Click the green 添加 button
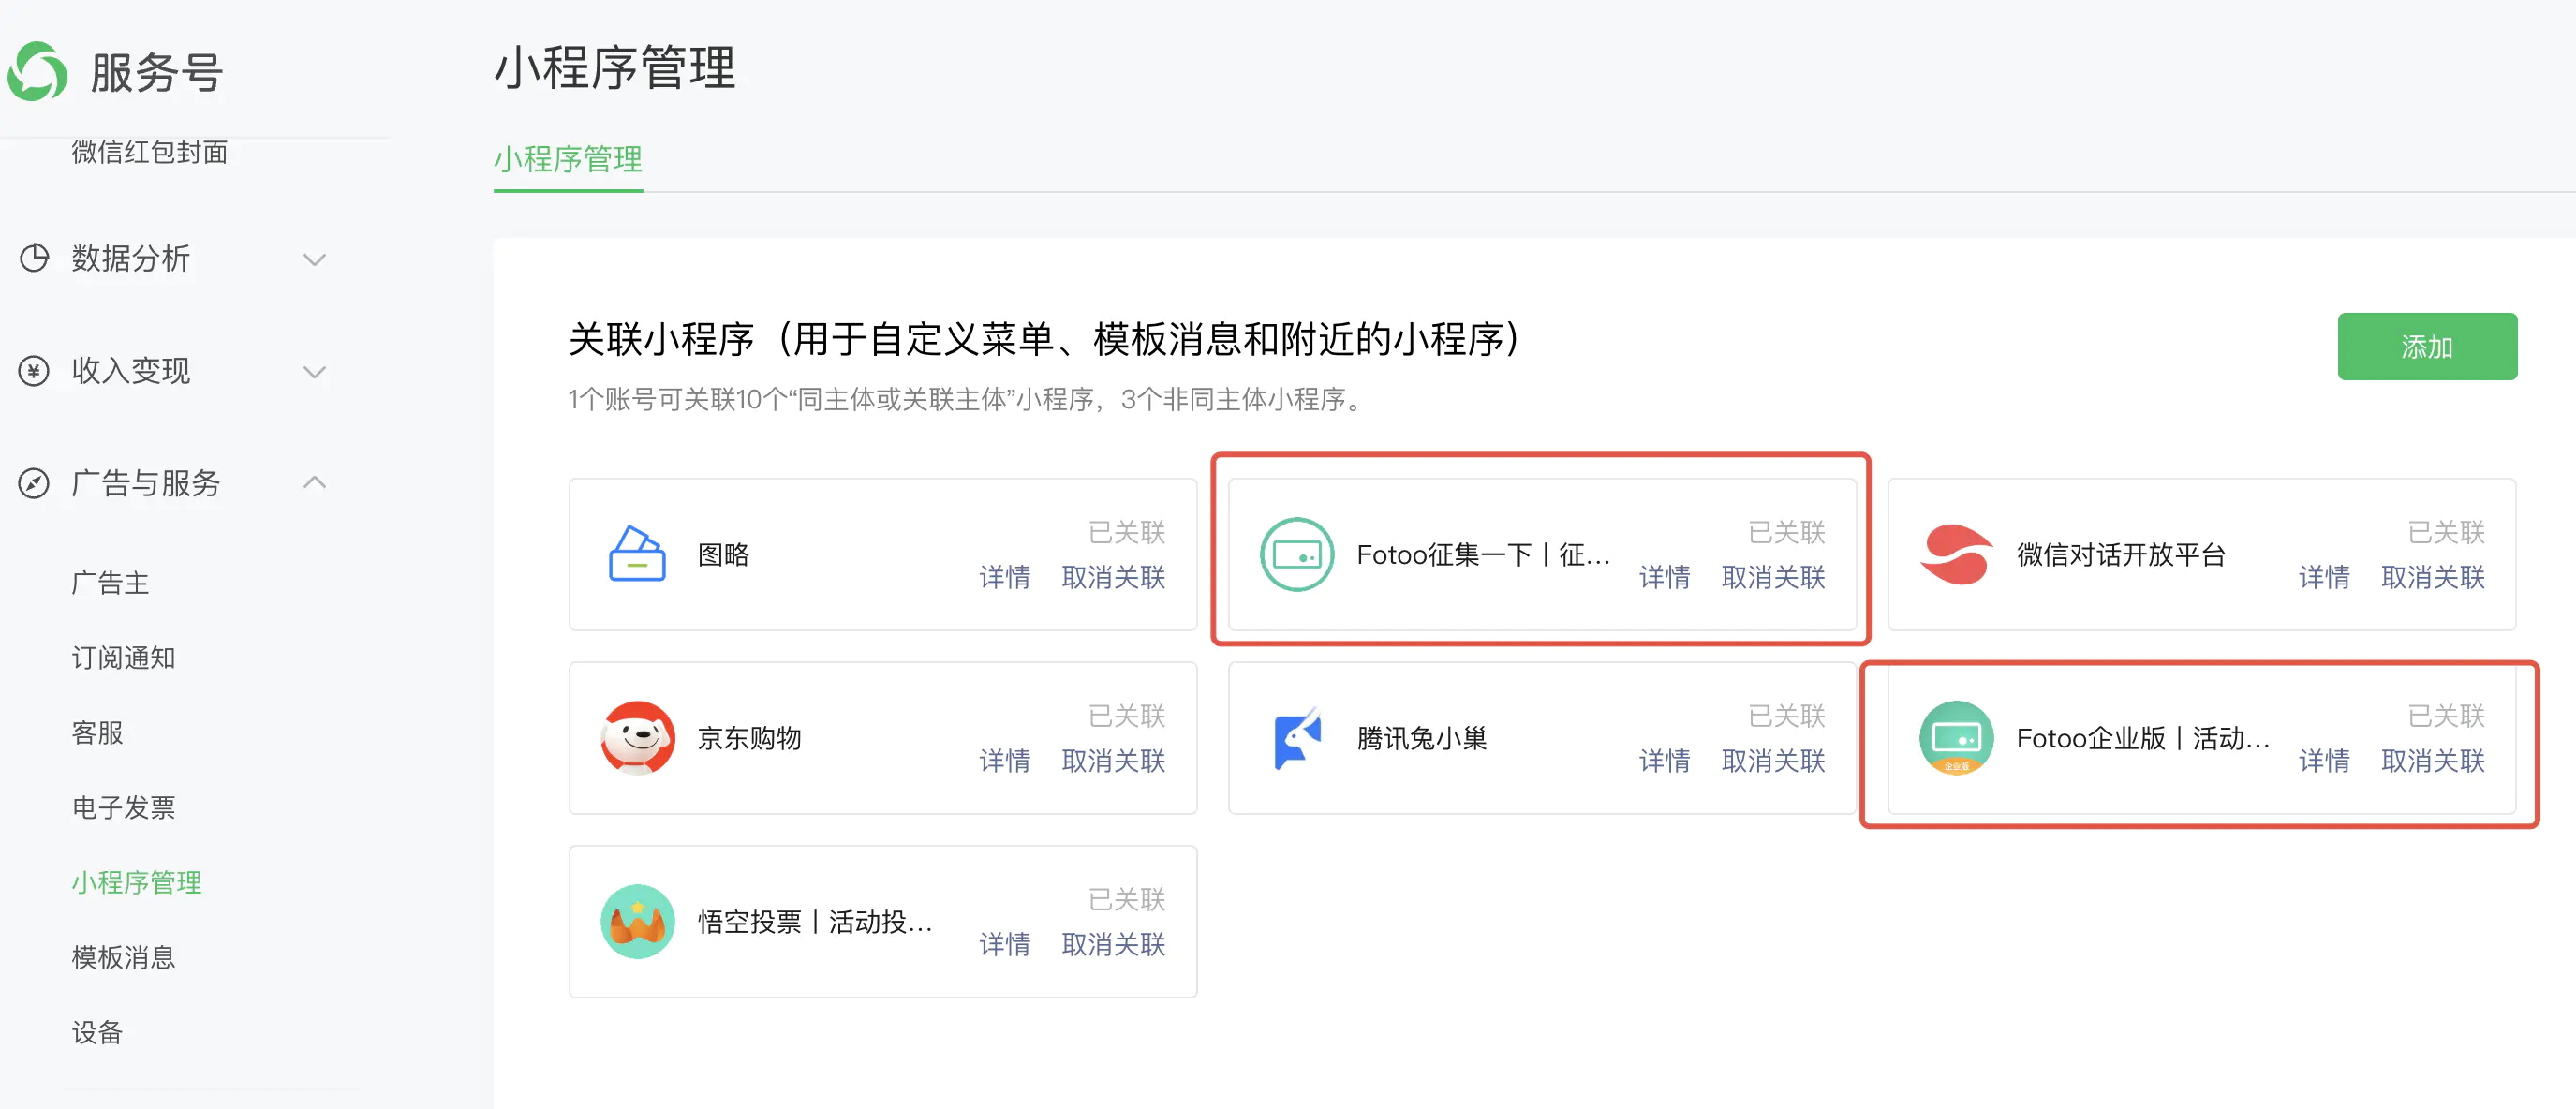 (2427, 346)
